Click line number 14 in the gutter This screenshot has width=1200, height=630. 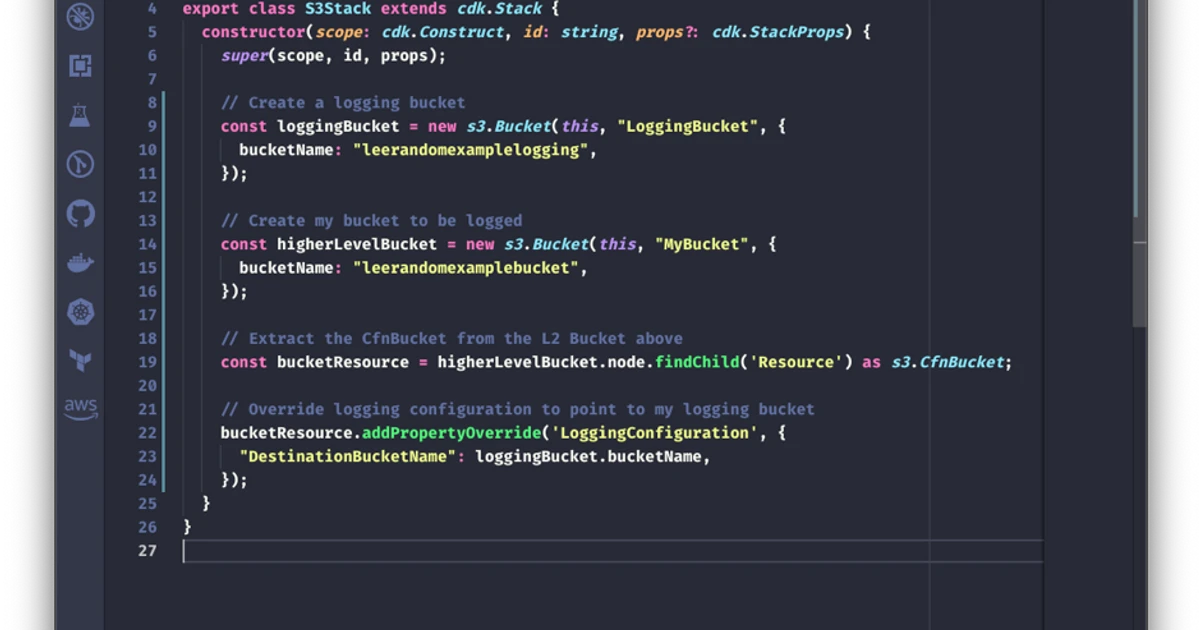pyautogui.click(x=147, y=244)
